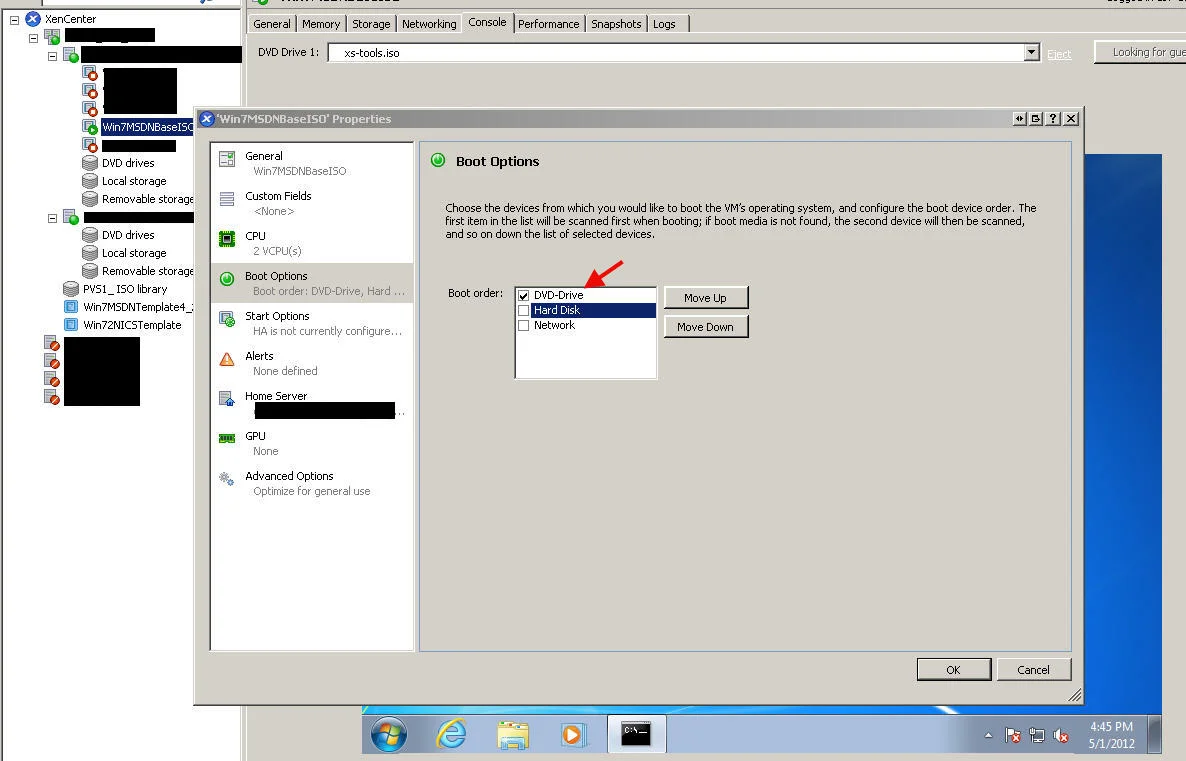This screenshot has width=1186, height=761.
Task: Check the Hard Disk boot device
Action: pyautogui.click(x=523, y=311)
